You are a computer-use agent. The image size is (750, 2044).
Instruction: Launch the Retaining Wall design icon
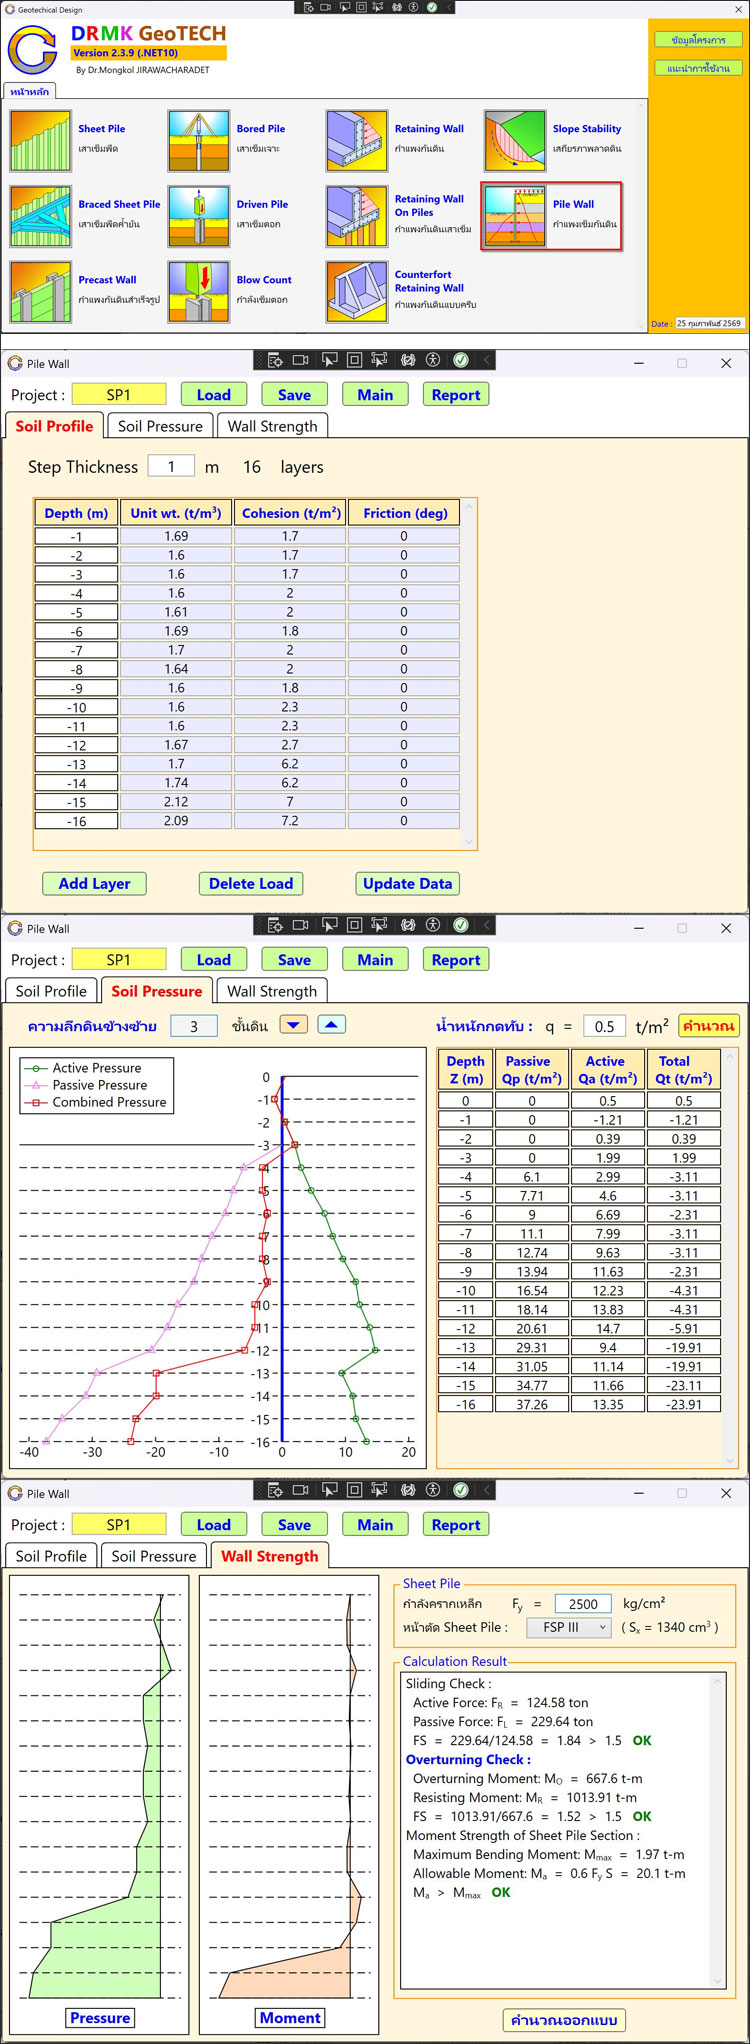click(357, 141)
